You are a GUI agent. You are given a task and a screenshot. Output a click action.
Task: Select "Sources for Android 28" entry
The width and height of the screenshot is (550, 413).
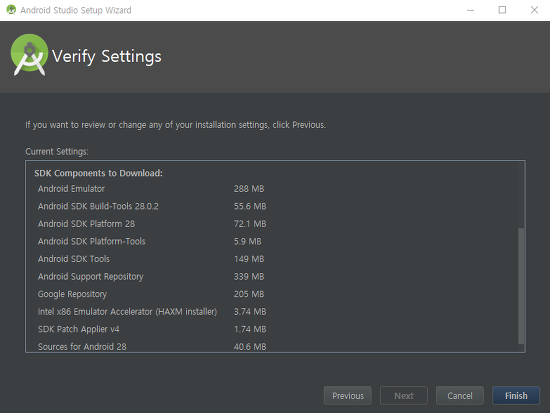tap(82, 347)
